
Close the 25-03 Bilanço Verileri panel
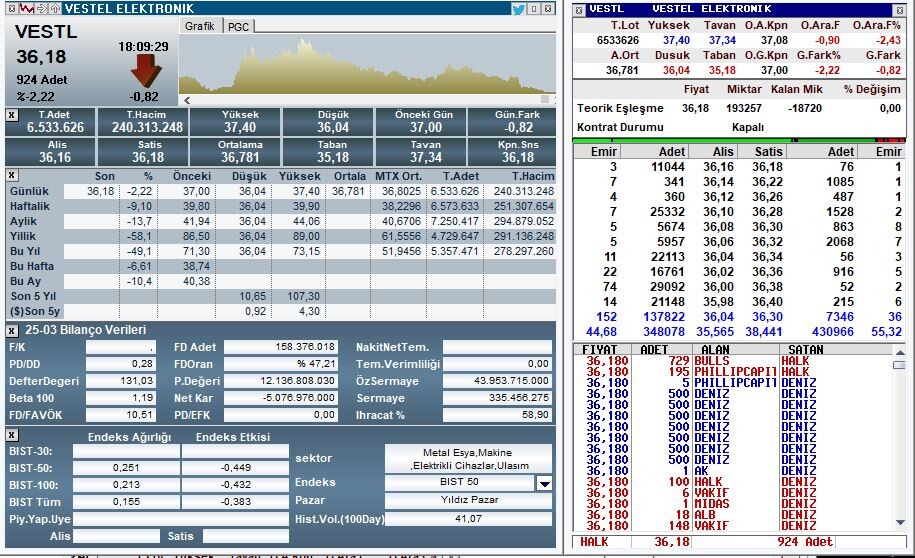(x=12, y=331)
